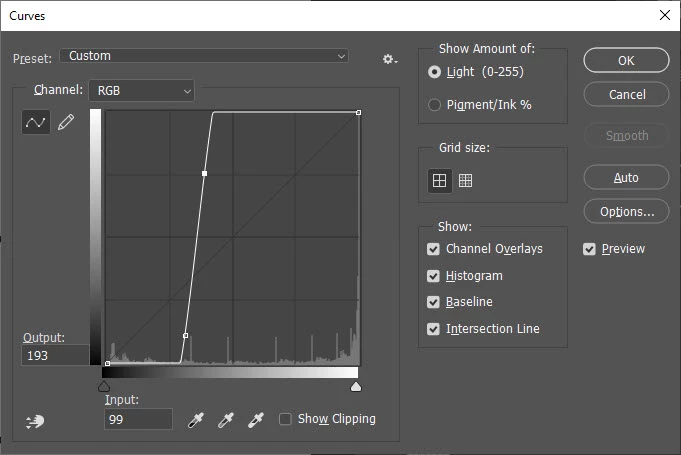Viewport: 681px width, 455px height.
Task: Click the Output value field showing 193
Action: pyautogui.click(x=55, y=355)
